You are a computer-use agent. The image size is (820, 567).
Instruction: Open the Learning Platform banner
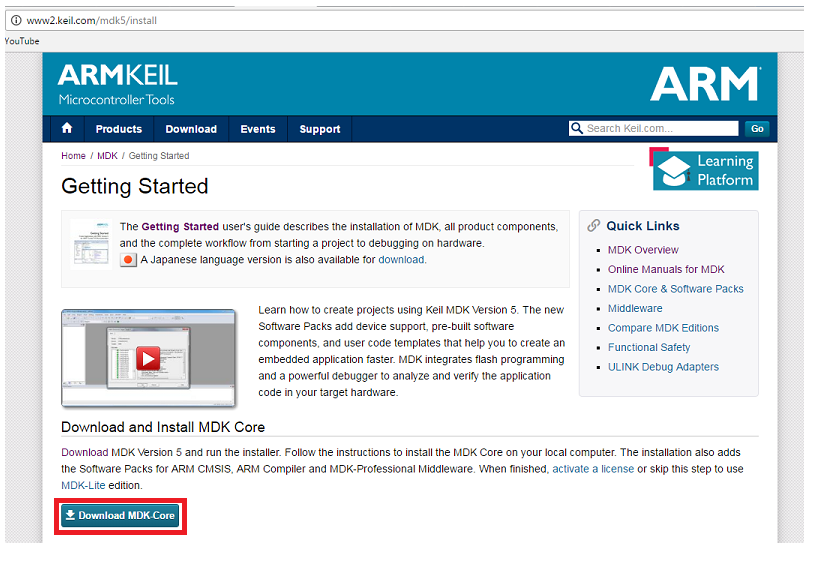coord(705,170)
